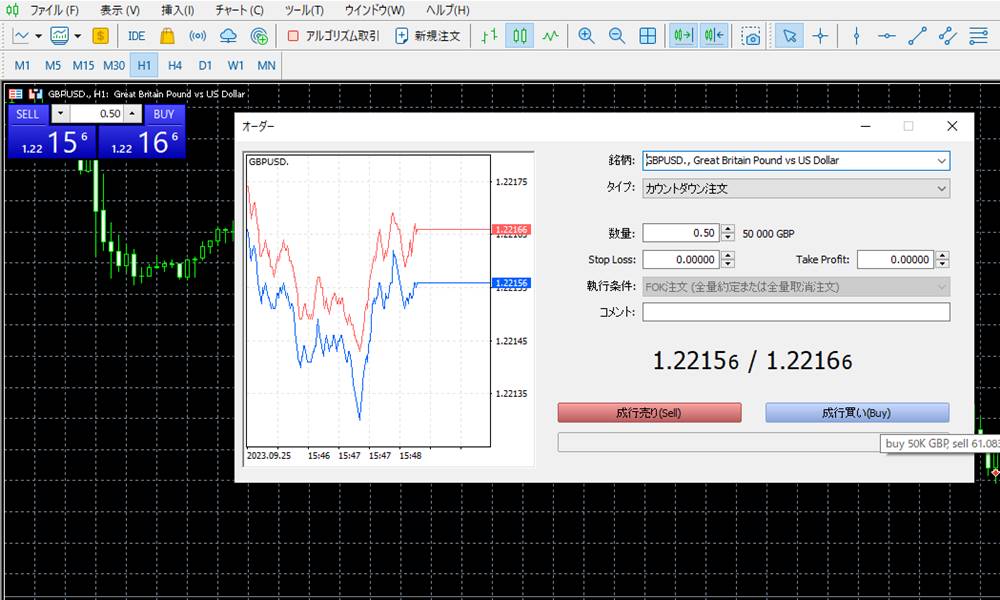Open the MetaEditor IDE
The width and height of the screenshot is (1000, 600).
tap(136, 36)
